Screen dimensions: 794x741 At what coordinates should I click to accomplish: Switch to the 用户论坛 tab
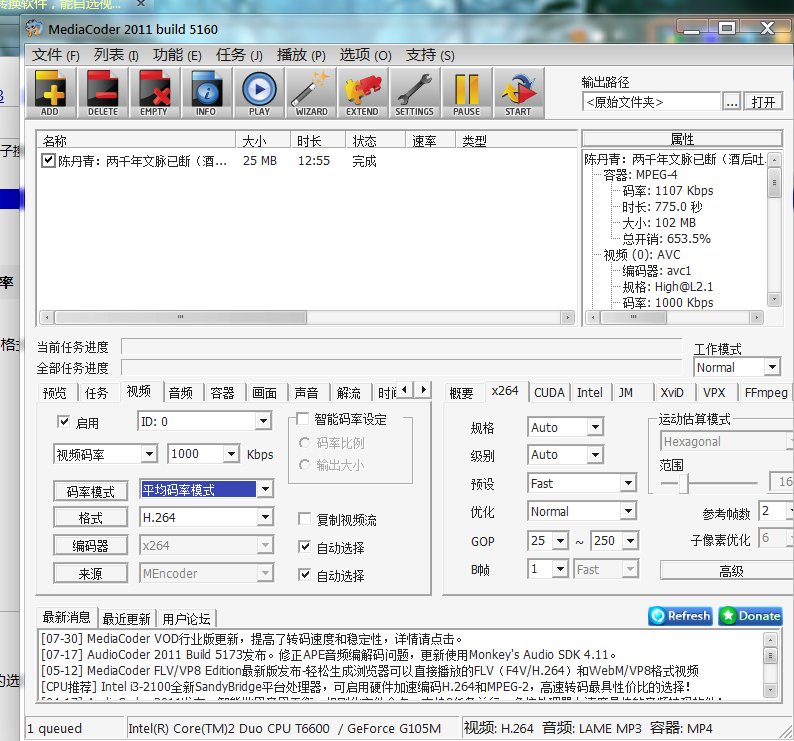186,618
